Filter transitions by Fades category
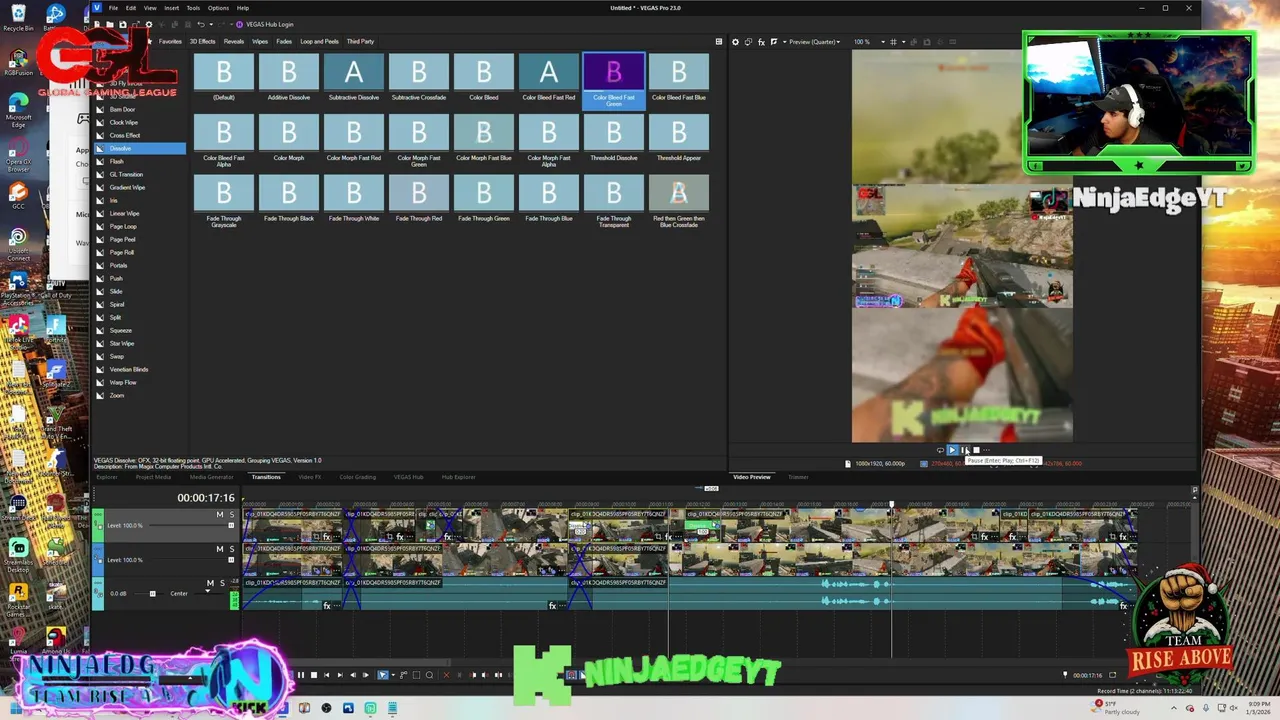The height and width of the screenshot is (720, 1280). 284,41
